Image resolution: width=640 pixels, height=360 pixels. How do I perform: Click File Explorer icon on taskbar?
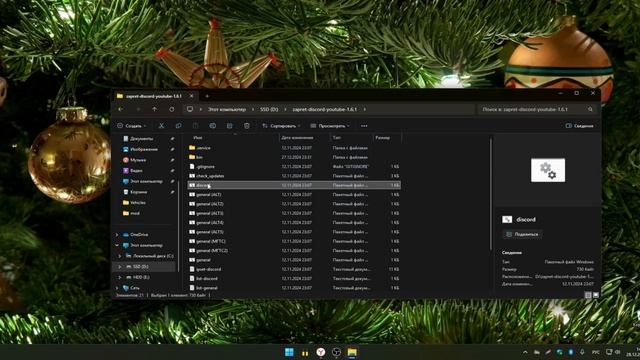click(352, 352)
